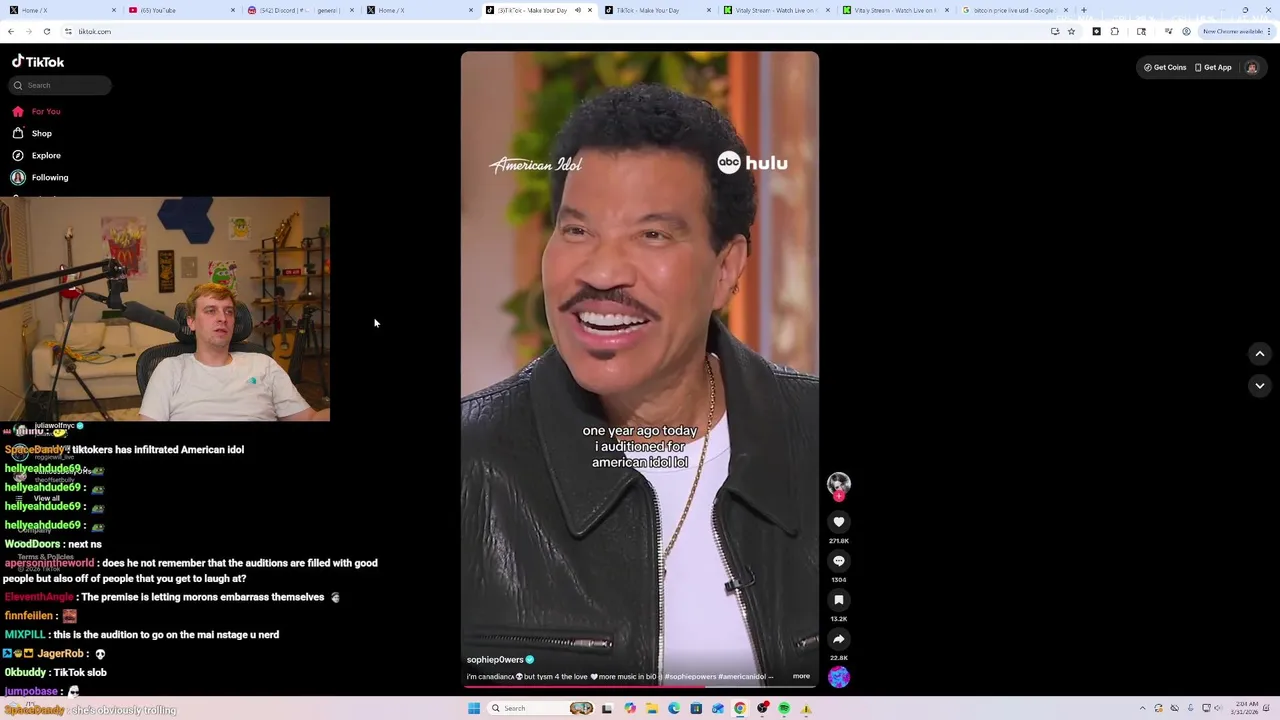Image resolution: width=1280 pixels, height=720 pixels.
Task: Open comments on the video
Action: (839, 561)
